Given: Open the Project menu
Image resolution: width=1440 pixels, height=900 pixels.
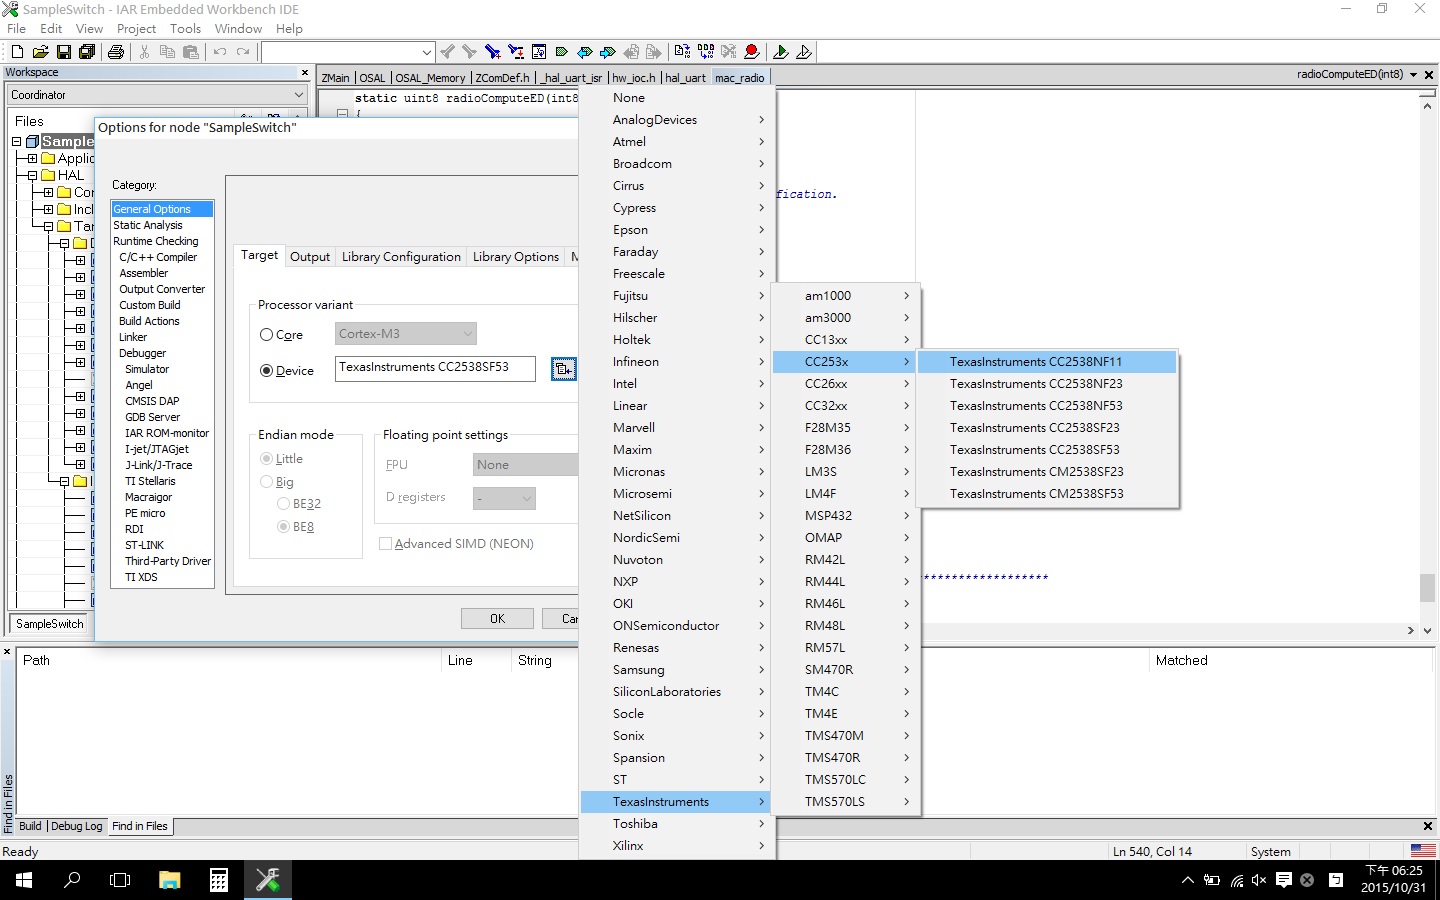Looking at the screenshot, I should click(x=136, y=29).
